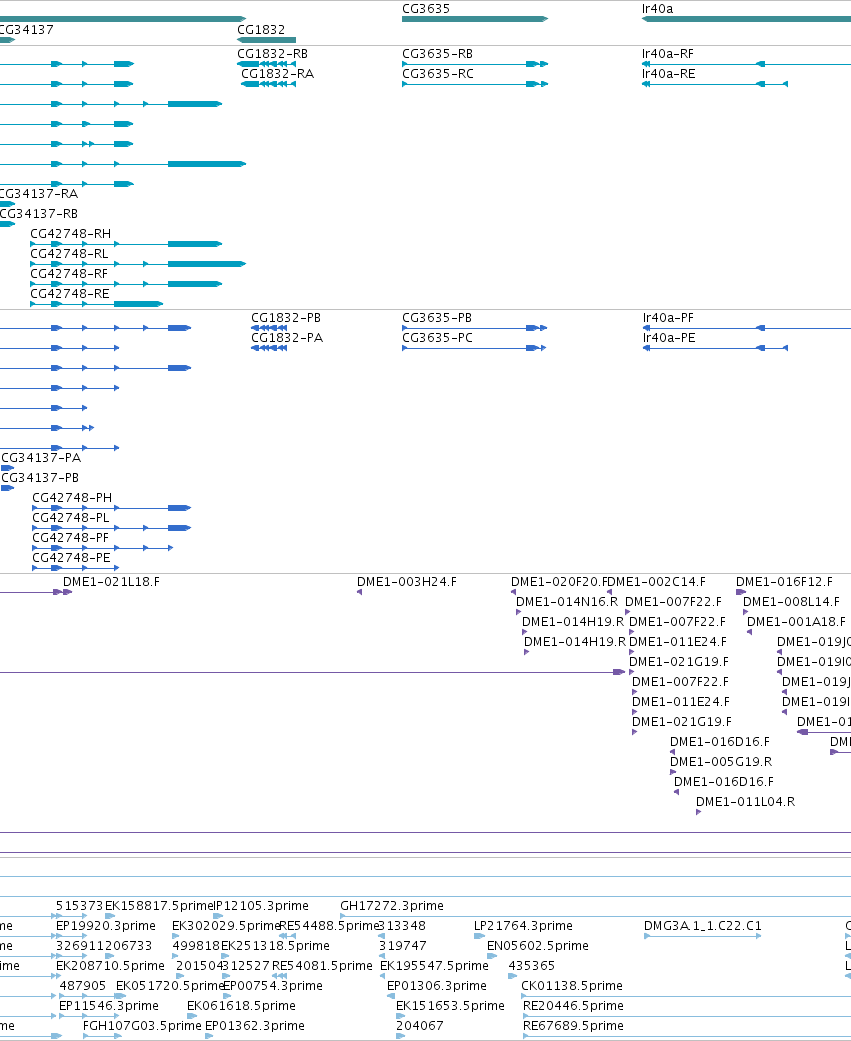This screenshot has height=1041, width=851.
Task: Select EST EK158817.5prime
Action: [159, 906]
